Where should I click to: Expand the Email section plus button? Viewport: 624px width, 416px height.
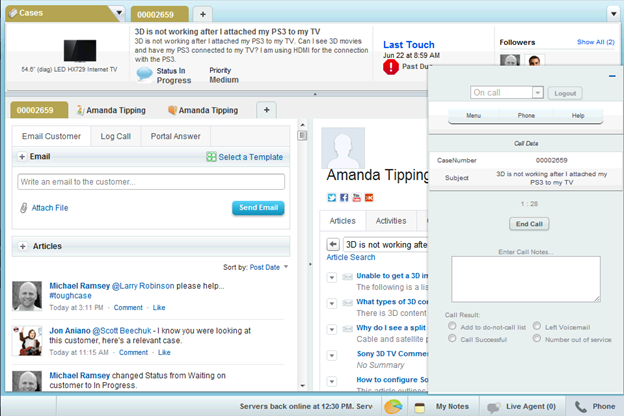[22, 157]
